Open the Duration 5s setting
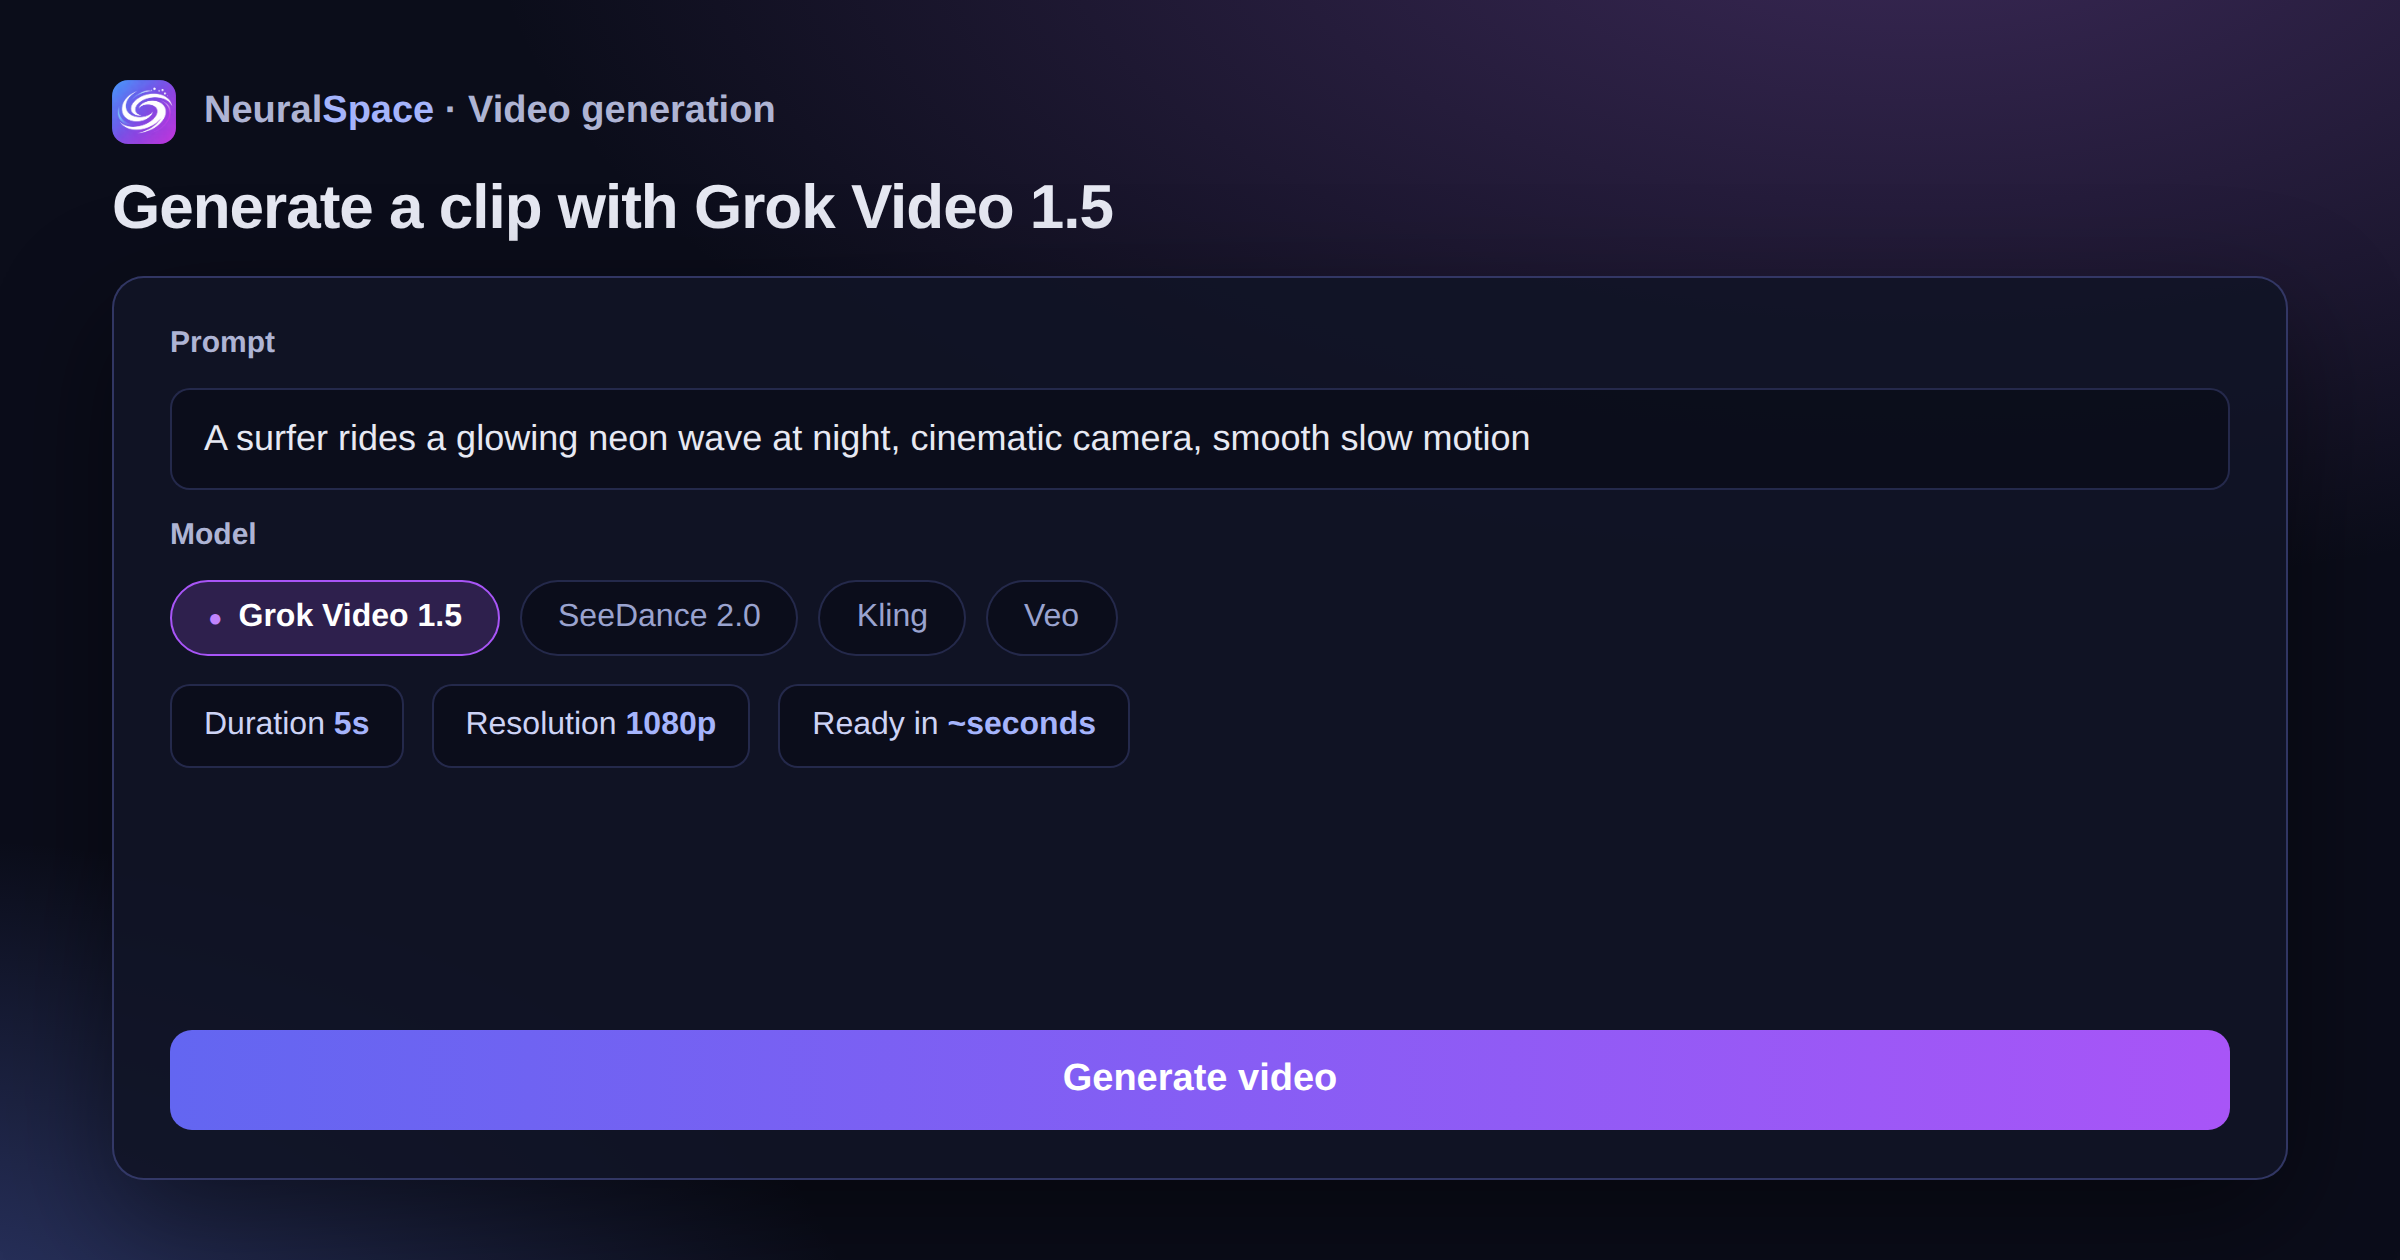2400x1260 pixels. 286,725
